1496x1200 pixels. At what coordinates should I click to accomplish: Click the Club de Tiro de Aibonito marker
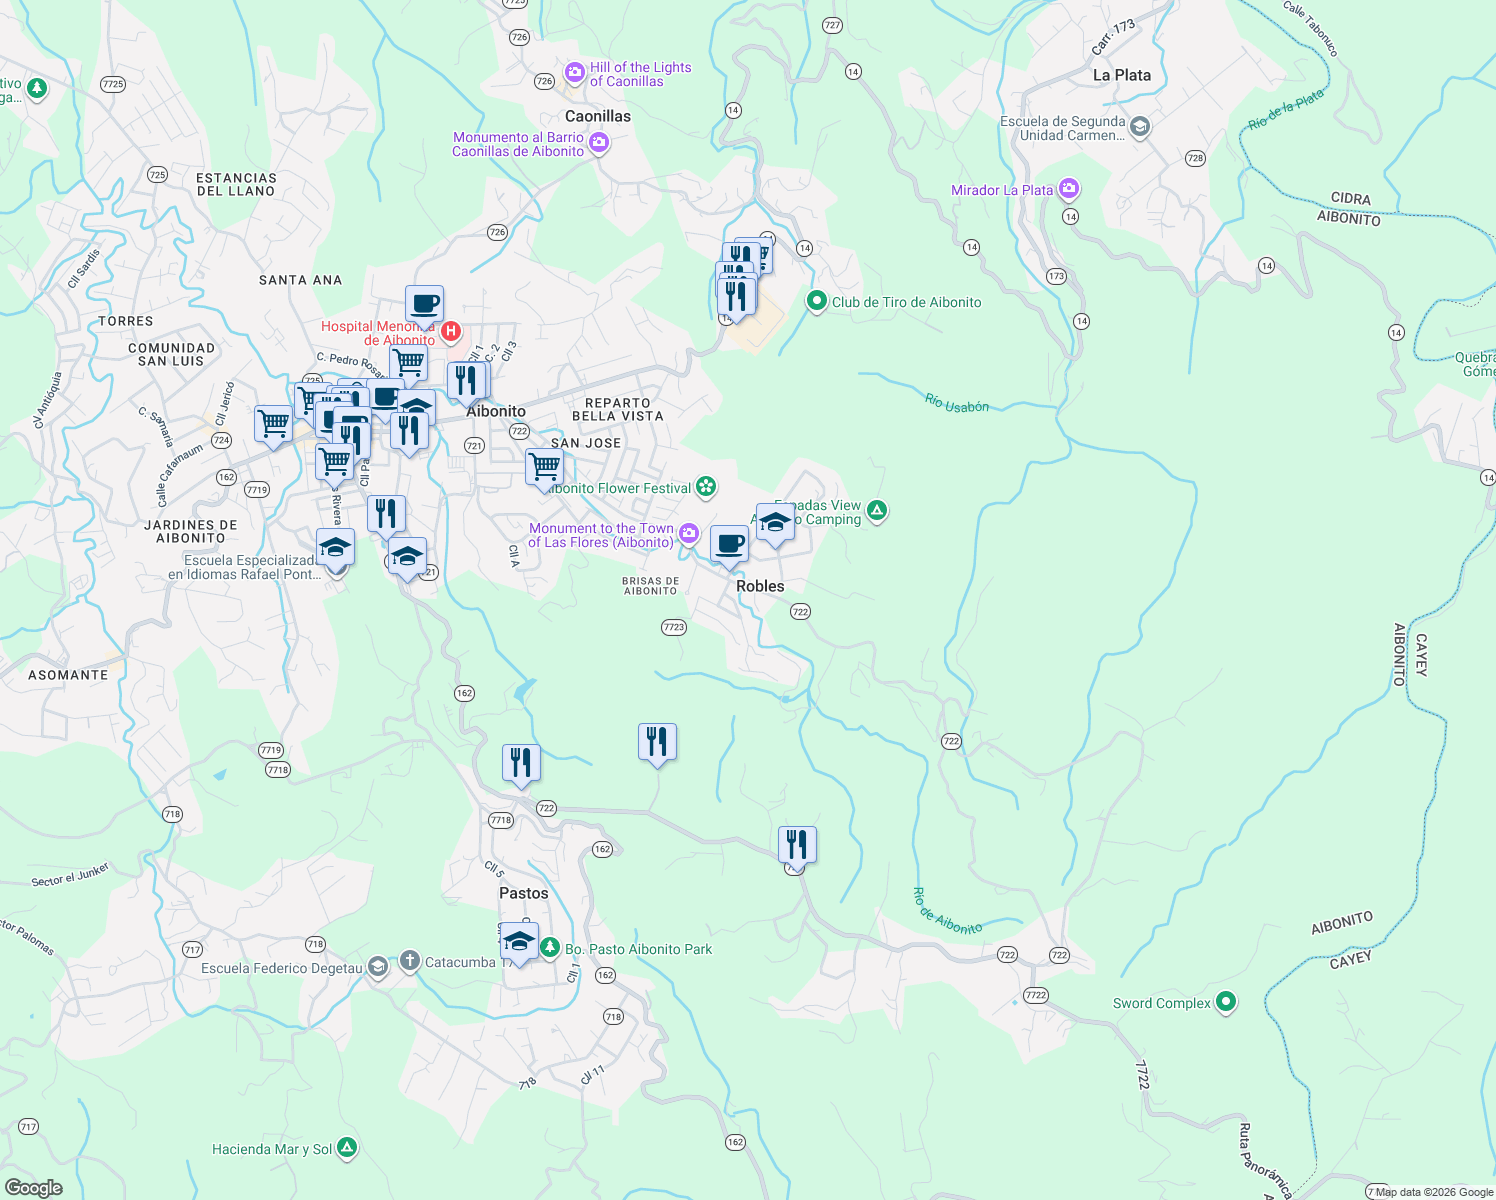pos(817,300)
